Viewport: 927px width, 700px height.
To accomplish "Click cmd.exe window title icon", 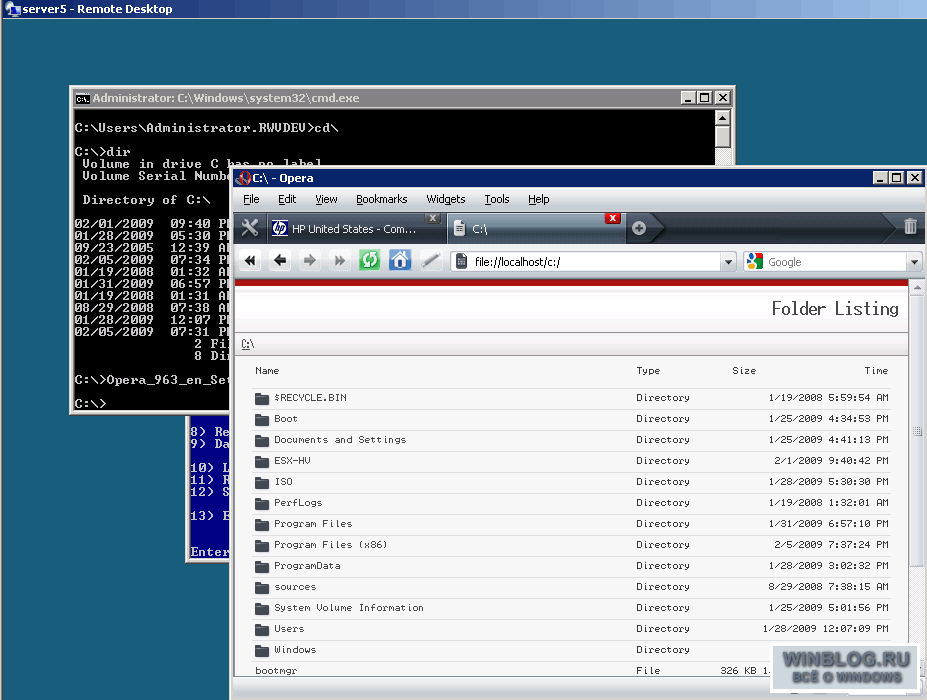I will [x=83, y=98].
